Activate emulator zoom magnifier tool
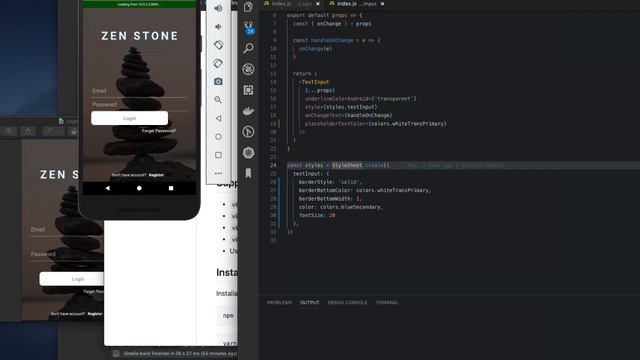The image size is (640, 360). (x=218, y=100)
